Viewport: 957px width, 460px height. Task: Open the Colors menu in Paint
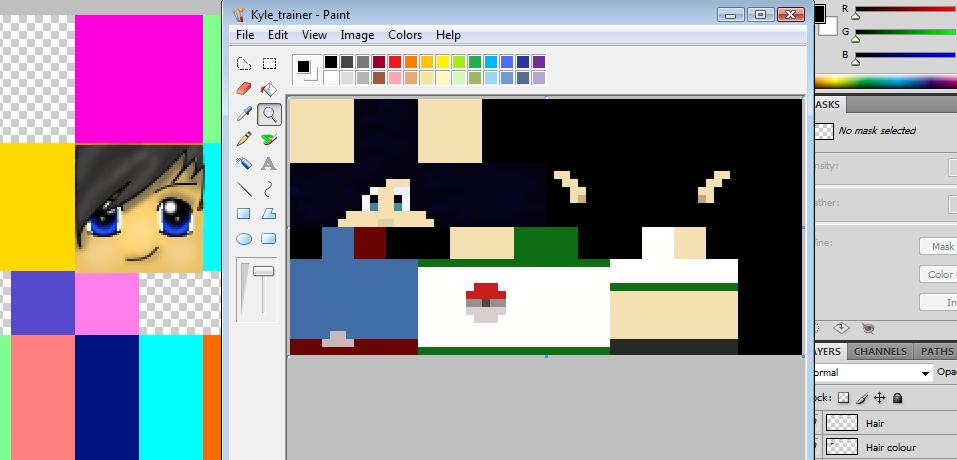[x=405, y=35]
